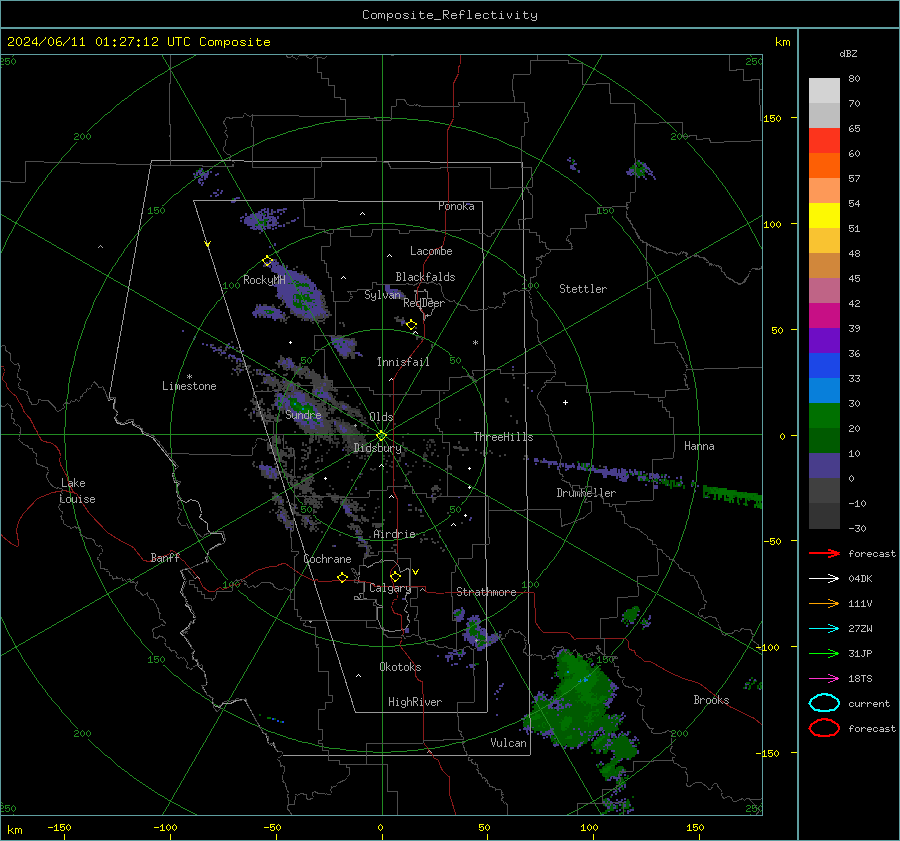Click the cyan 27ZW arrow icon
This screenshot has width=900, height=841.
click(824, 629)
